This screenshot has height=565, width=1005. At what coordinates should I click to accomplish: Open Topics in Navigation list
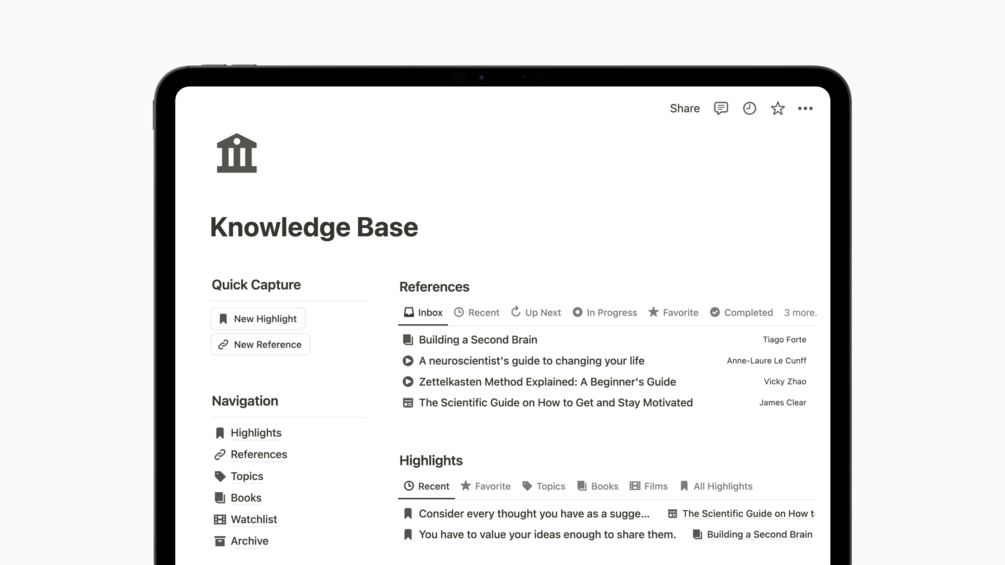click(247, 476)
